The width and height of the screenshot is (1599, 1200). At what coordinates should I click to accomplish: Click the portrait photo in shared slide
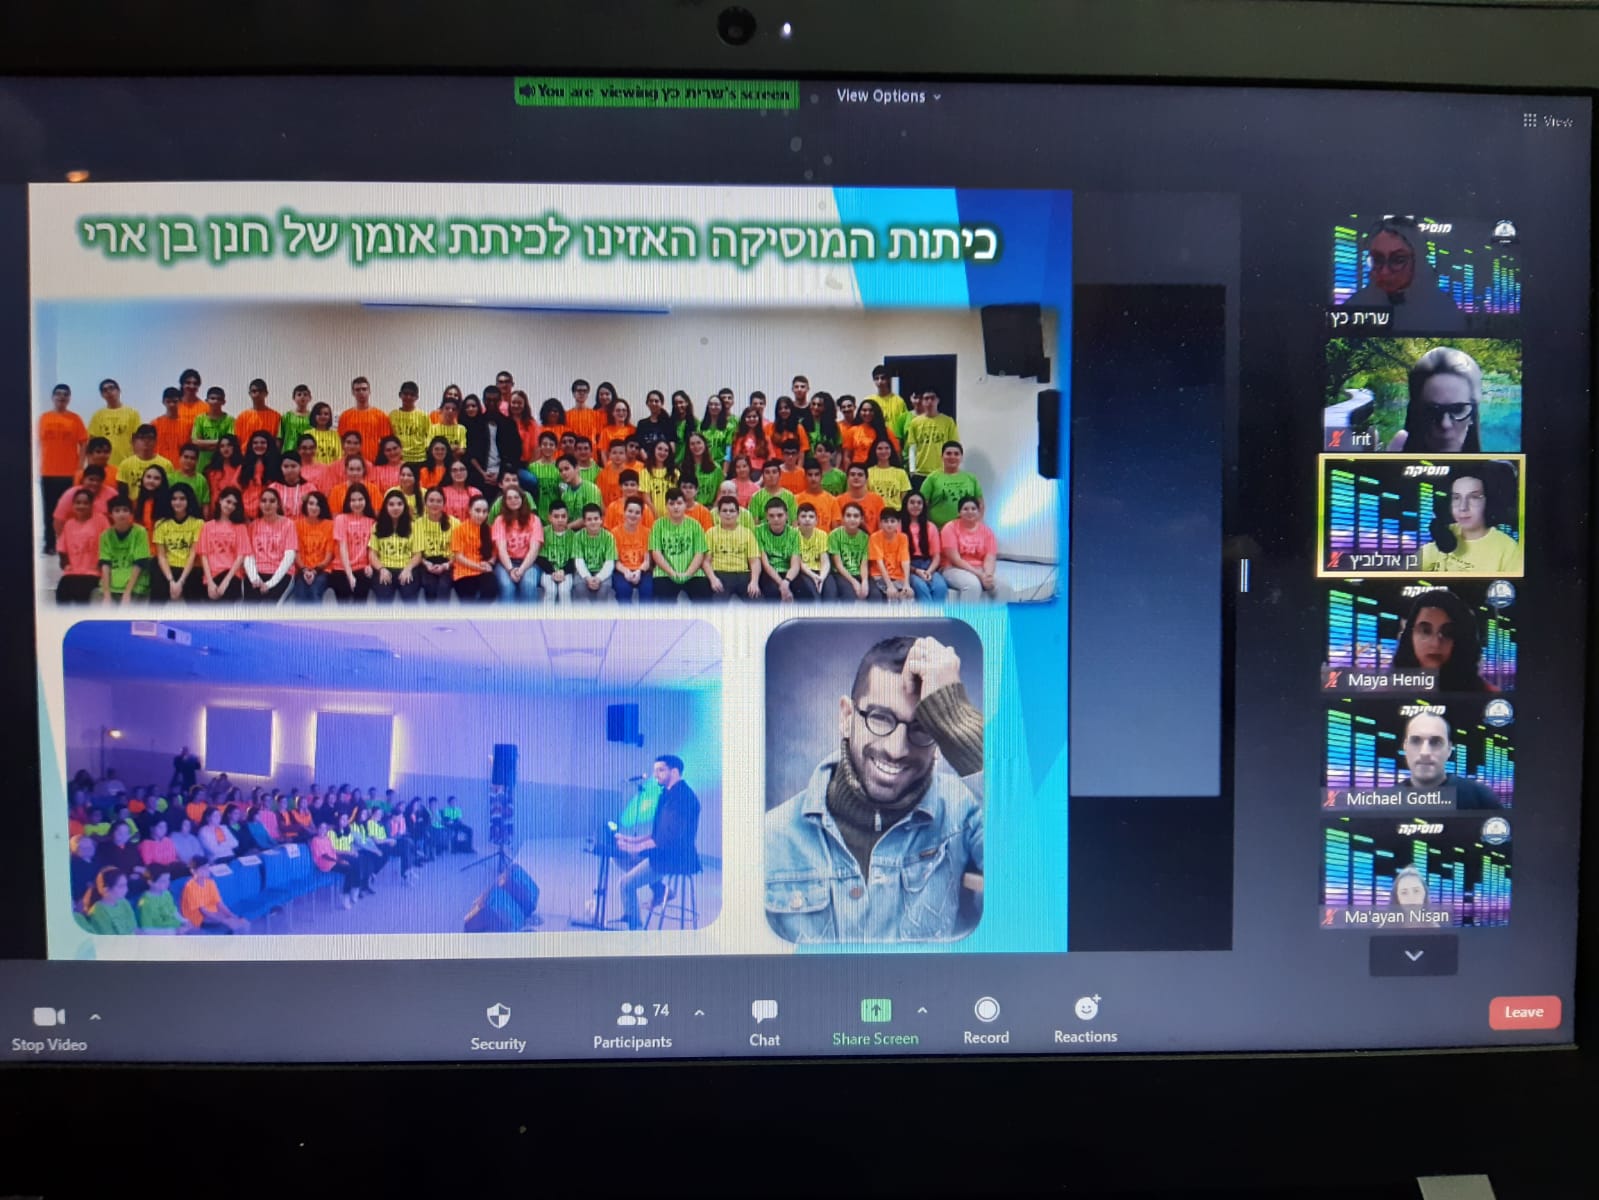click(x=874, y=781)
